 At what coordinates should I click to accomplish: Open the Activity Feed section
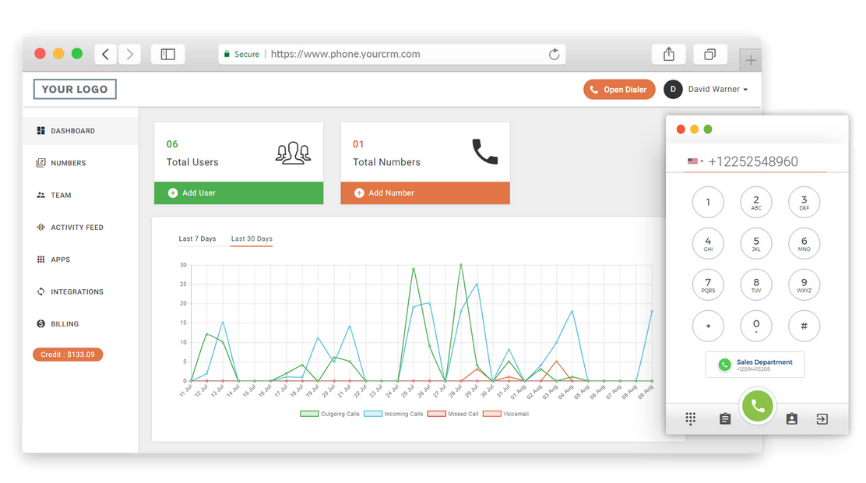point(81,227)
